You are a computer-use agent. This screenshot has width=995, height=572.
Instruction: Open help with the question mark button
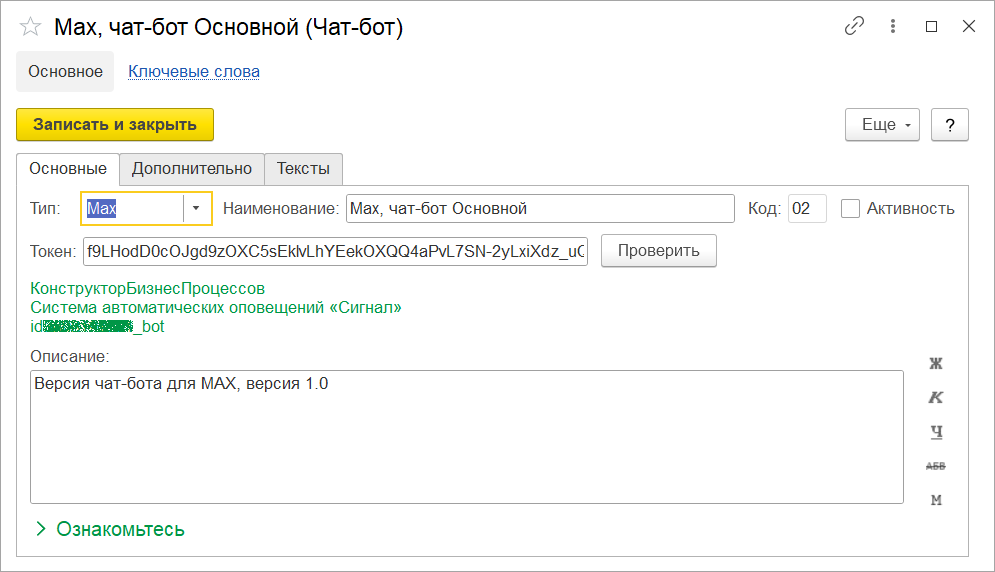(x=950, y=125)
